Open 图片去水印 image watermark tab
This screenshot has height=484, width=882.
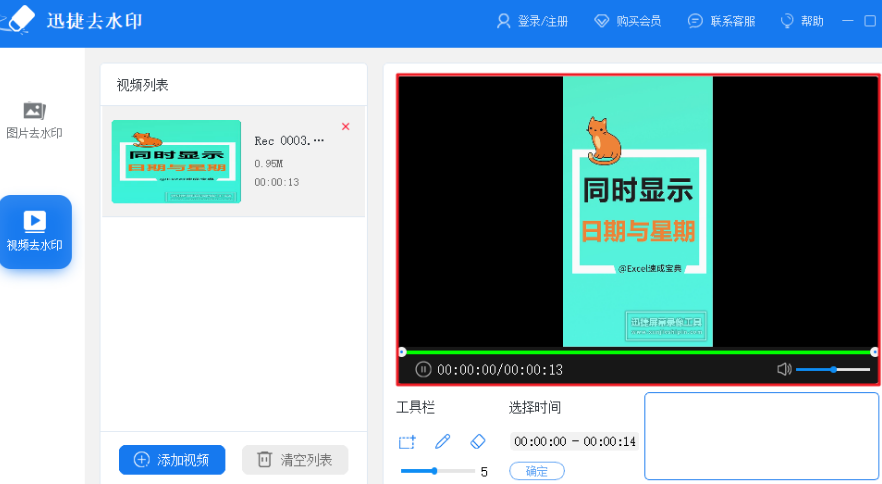(35, 120)
